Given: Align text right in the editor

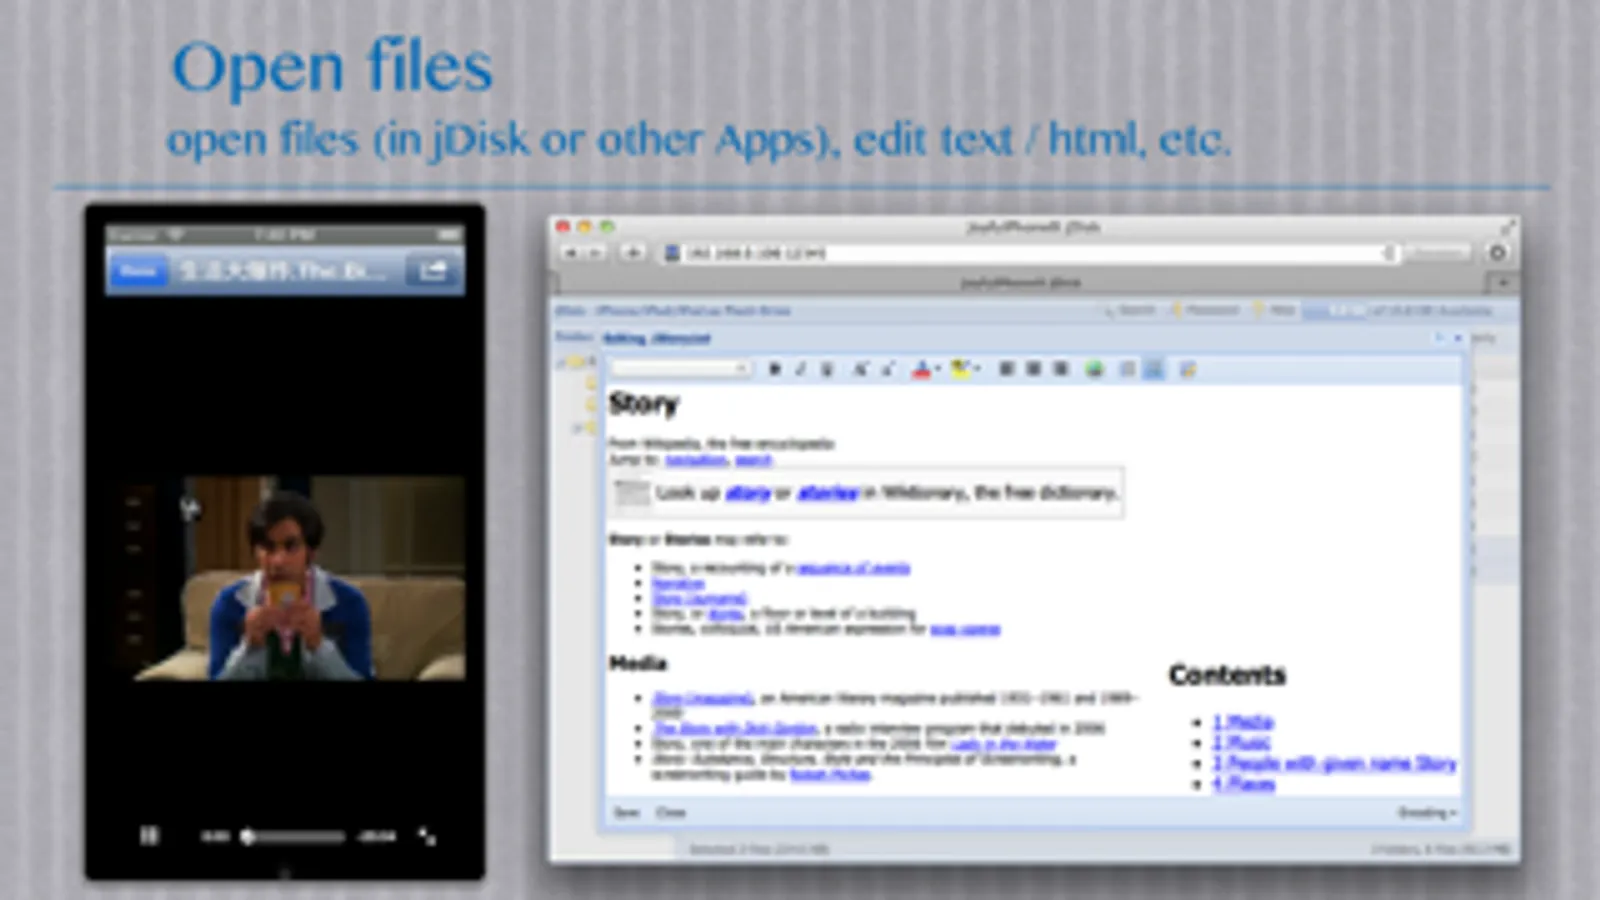Looking at the screenshot, I should [1060, 369].
